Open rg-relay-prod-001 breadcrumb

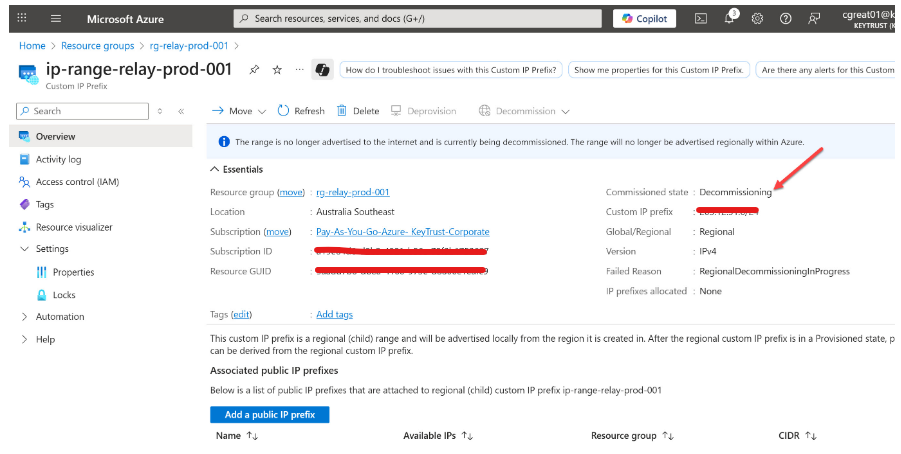189,45
